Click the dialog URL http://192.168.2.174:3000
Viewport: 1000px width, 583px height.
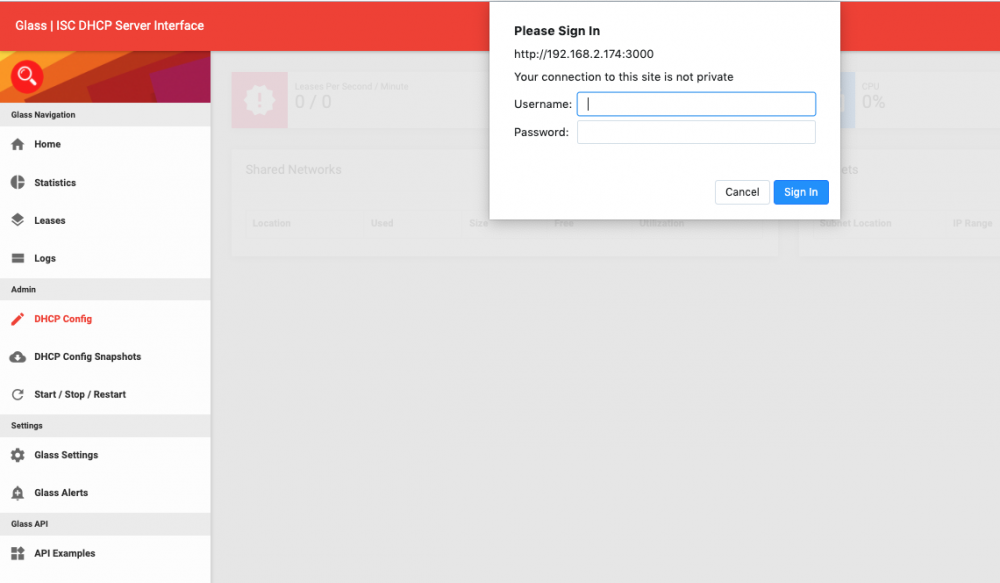584,54
